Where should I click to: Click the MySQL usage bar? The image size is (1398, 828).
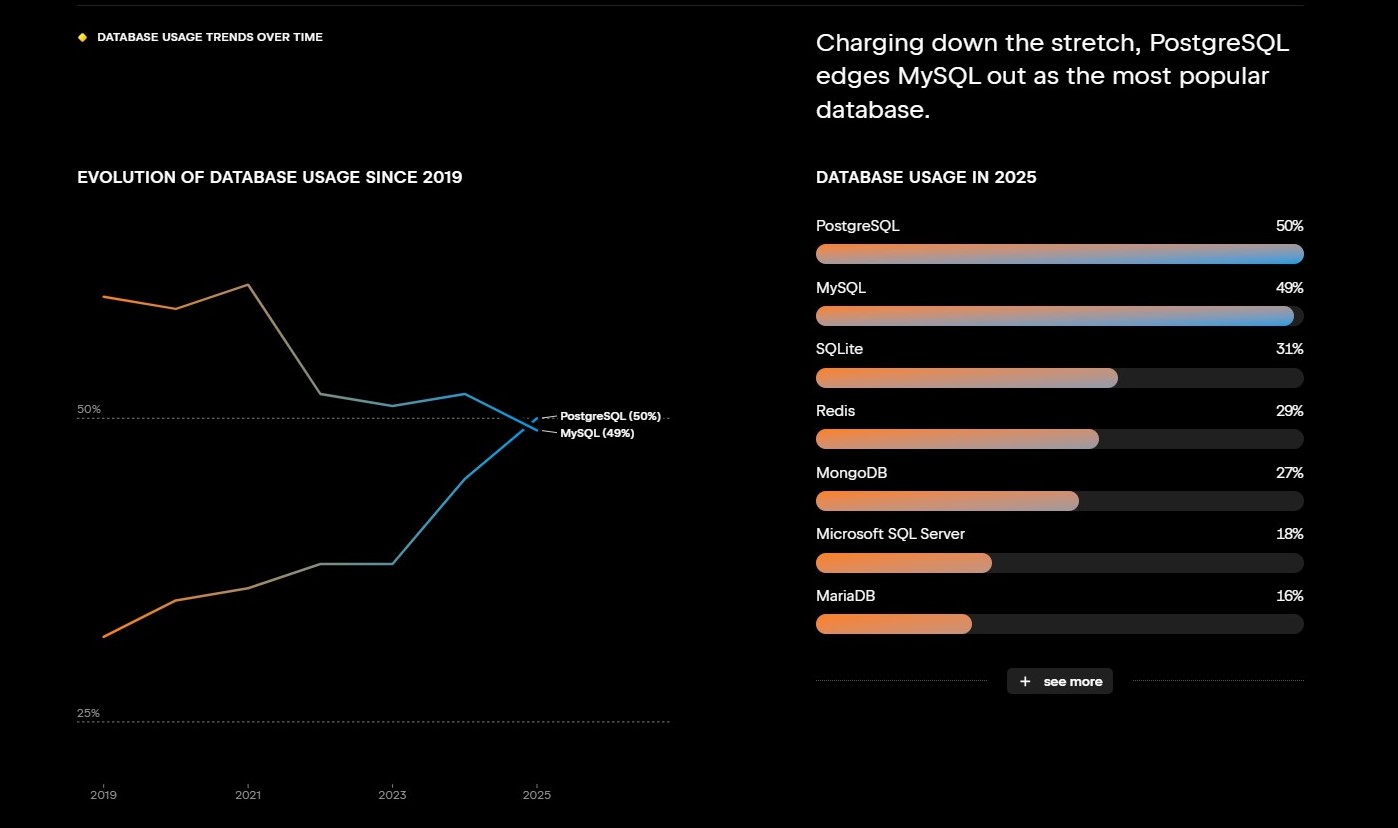point(1059,316)
